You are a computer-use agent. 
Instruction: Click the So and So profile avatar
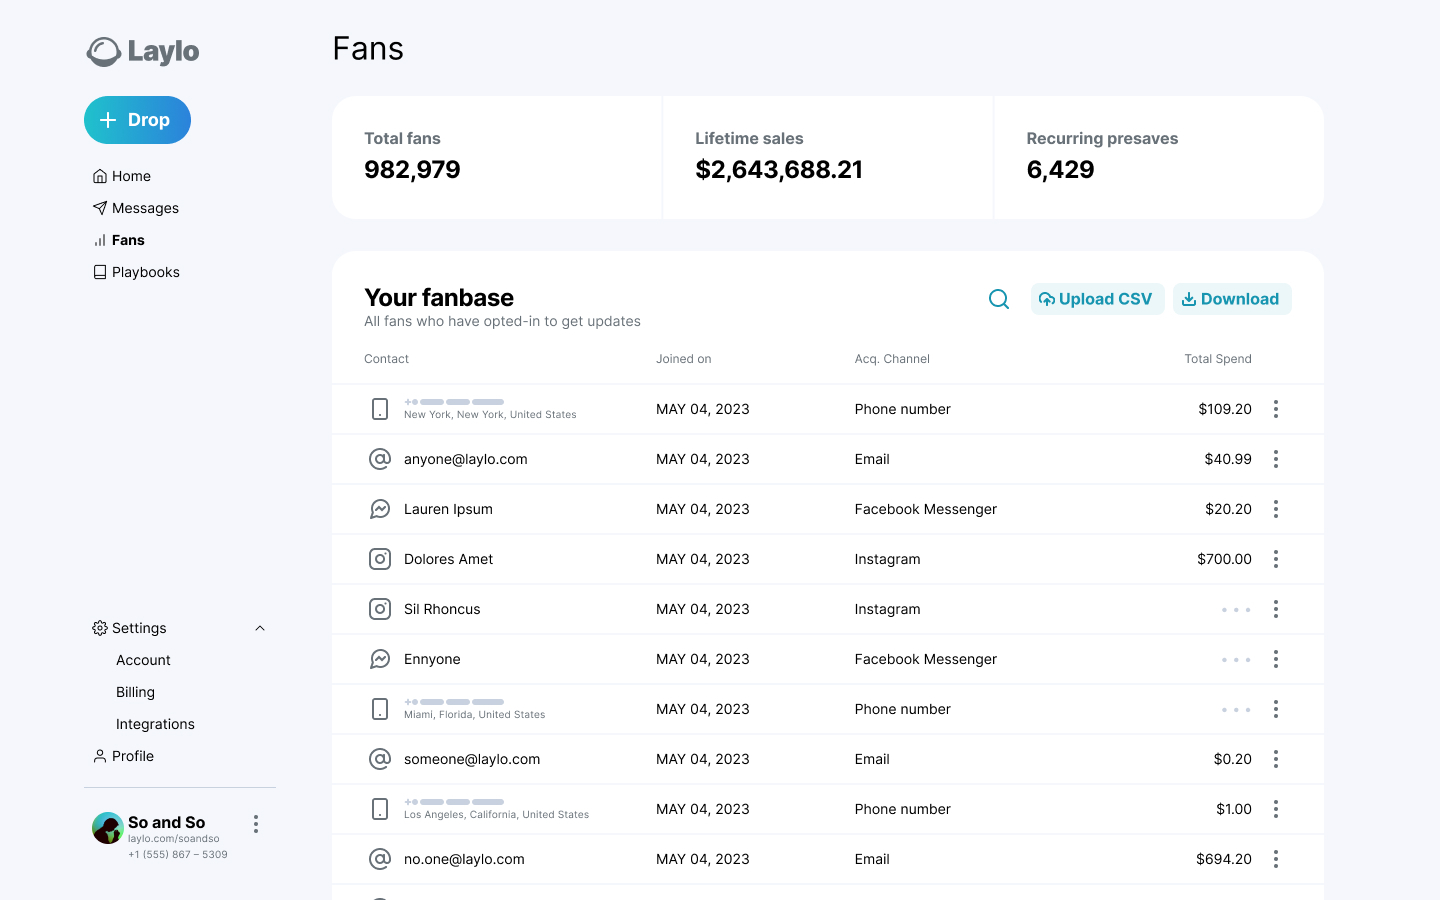click(107, 828)
